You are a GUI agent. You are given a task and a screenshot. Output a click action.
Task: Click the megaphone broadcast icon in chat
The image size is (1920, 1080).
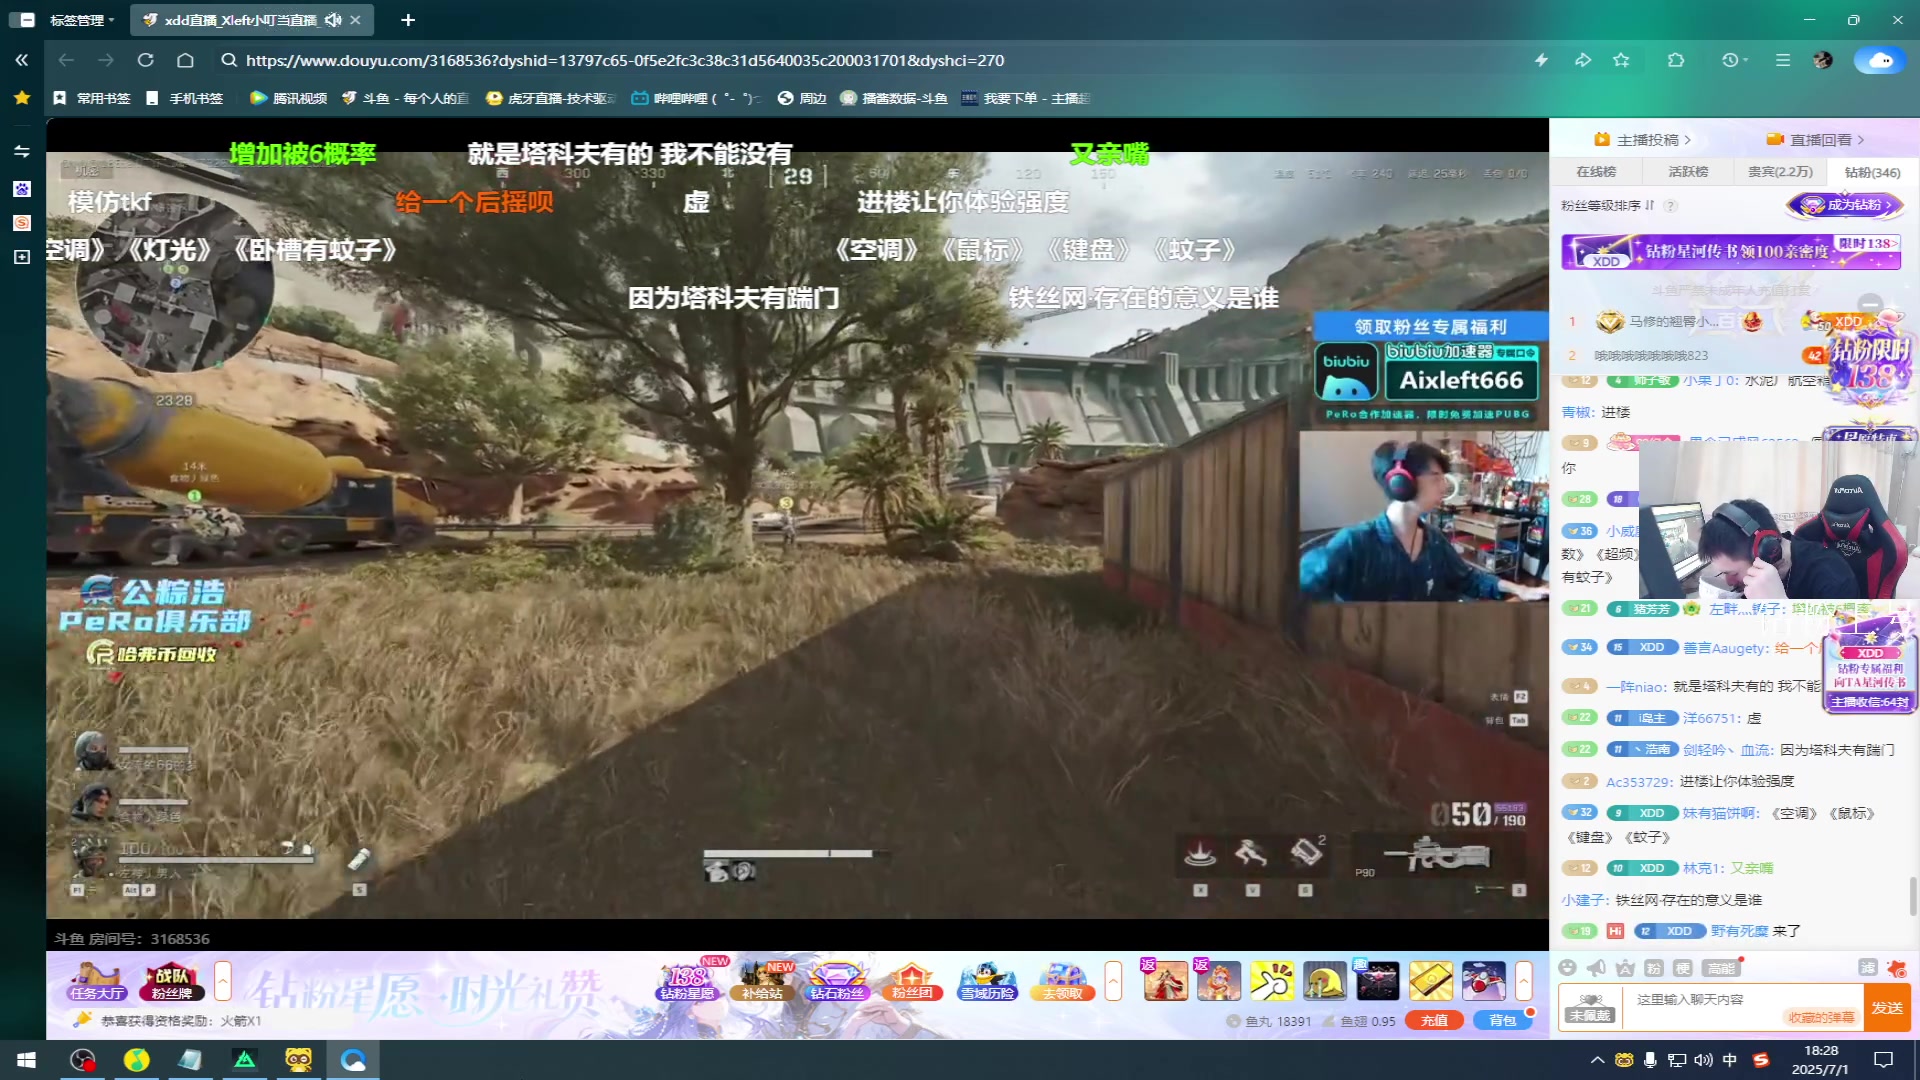1596,967
